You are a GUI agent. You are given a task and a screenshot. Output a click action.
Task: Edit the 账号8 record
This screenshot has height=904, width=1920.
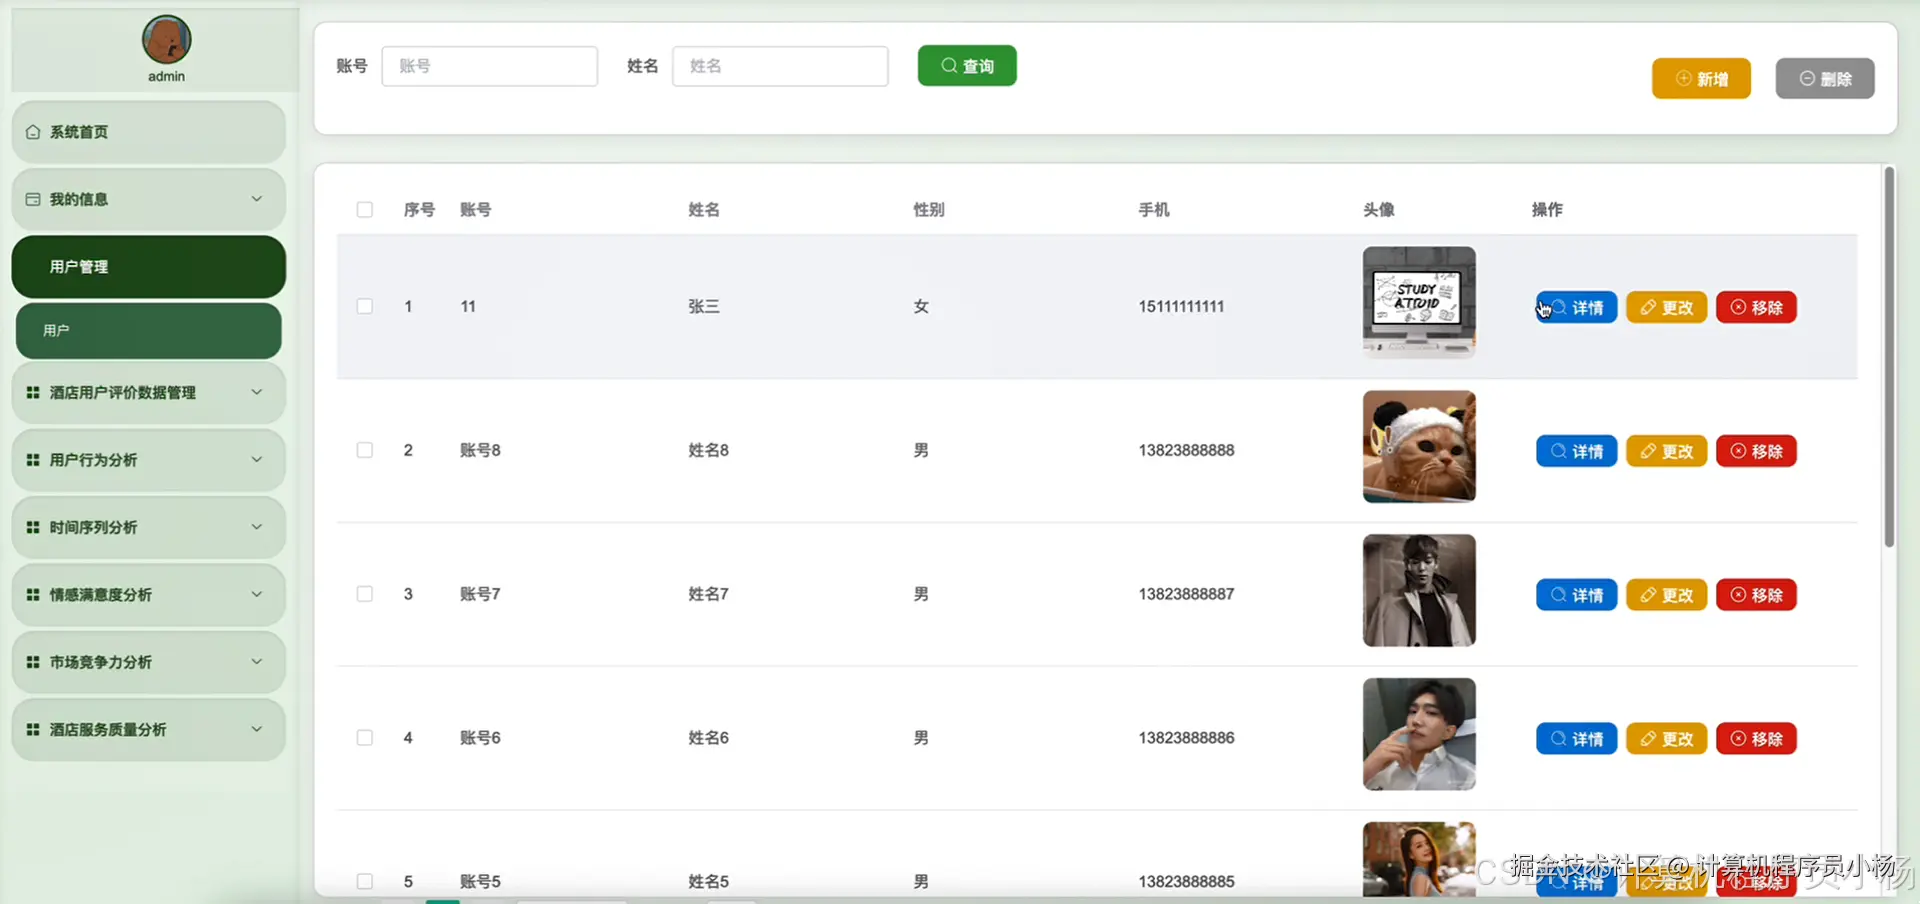1666,451
